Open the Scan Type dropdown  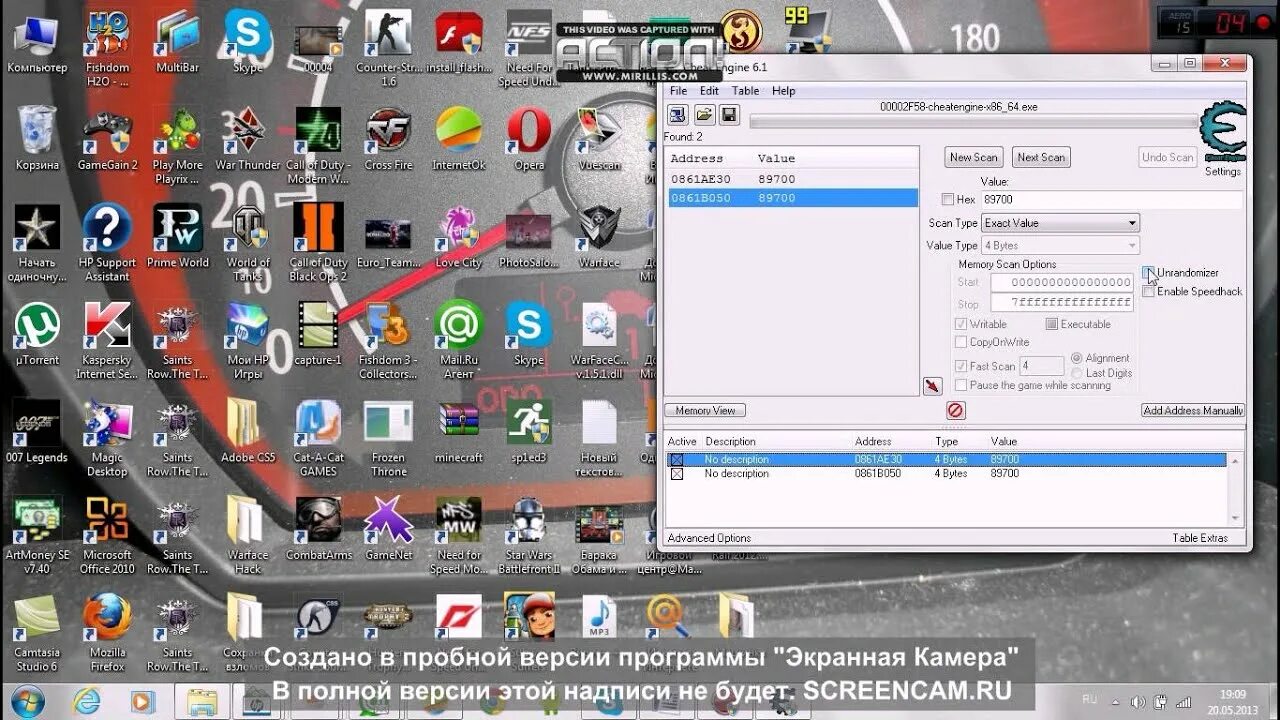[x=1060, y=223]
